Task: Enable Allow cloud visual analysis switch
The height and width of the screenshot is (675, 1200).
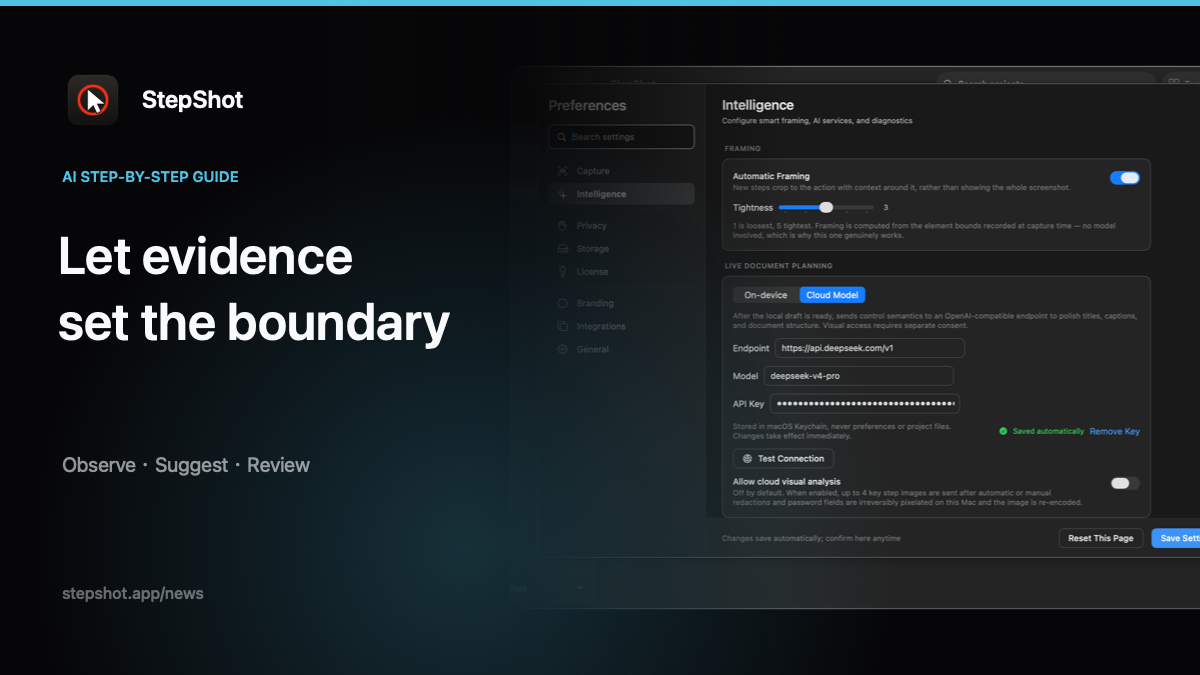Action: (x=1124, y=483)
